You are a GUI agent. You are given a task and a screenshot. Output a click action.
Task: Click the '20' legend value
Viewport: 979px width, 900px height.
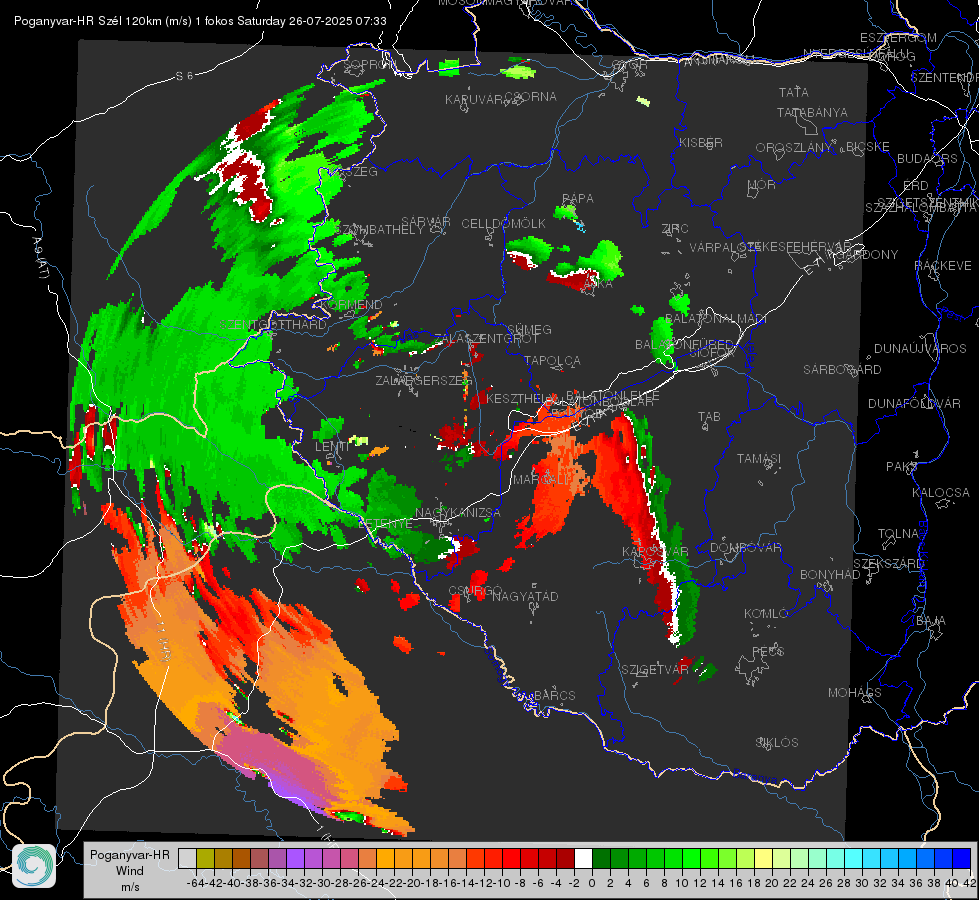point(772,883)
